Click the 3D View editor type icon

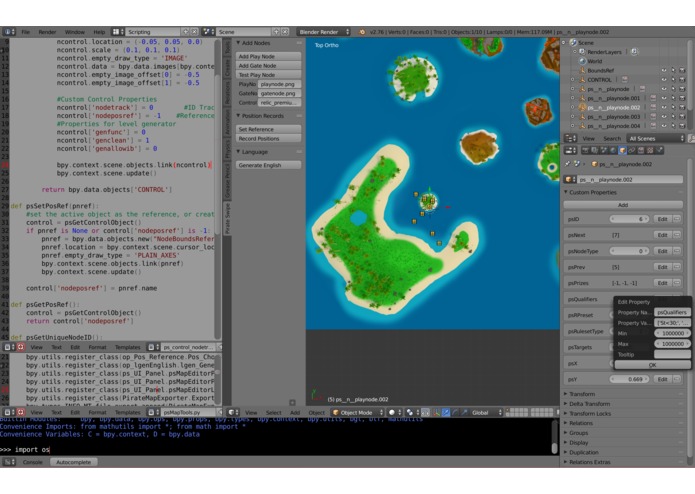233,412
